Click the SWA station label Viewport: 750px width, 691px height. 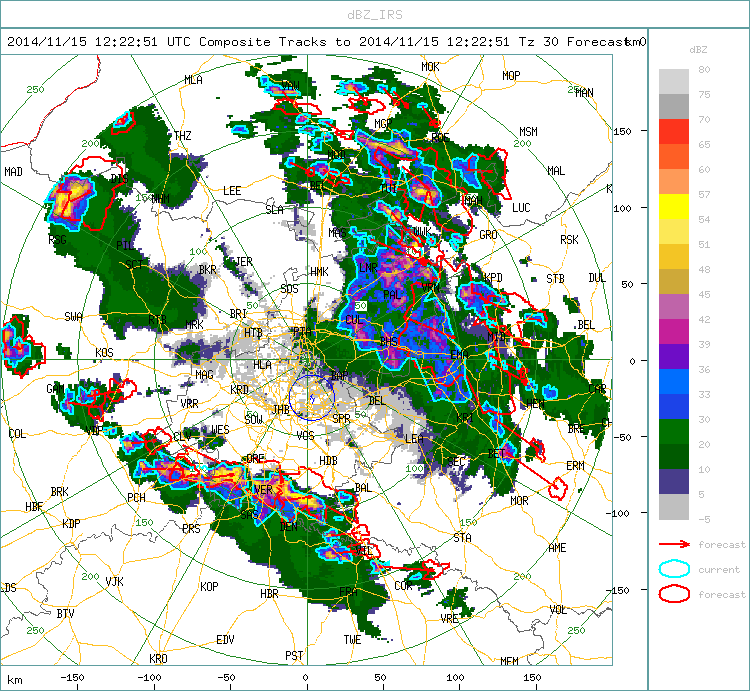(x=73, y=317)
